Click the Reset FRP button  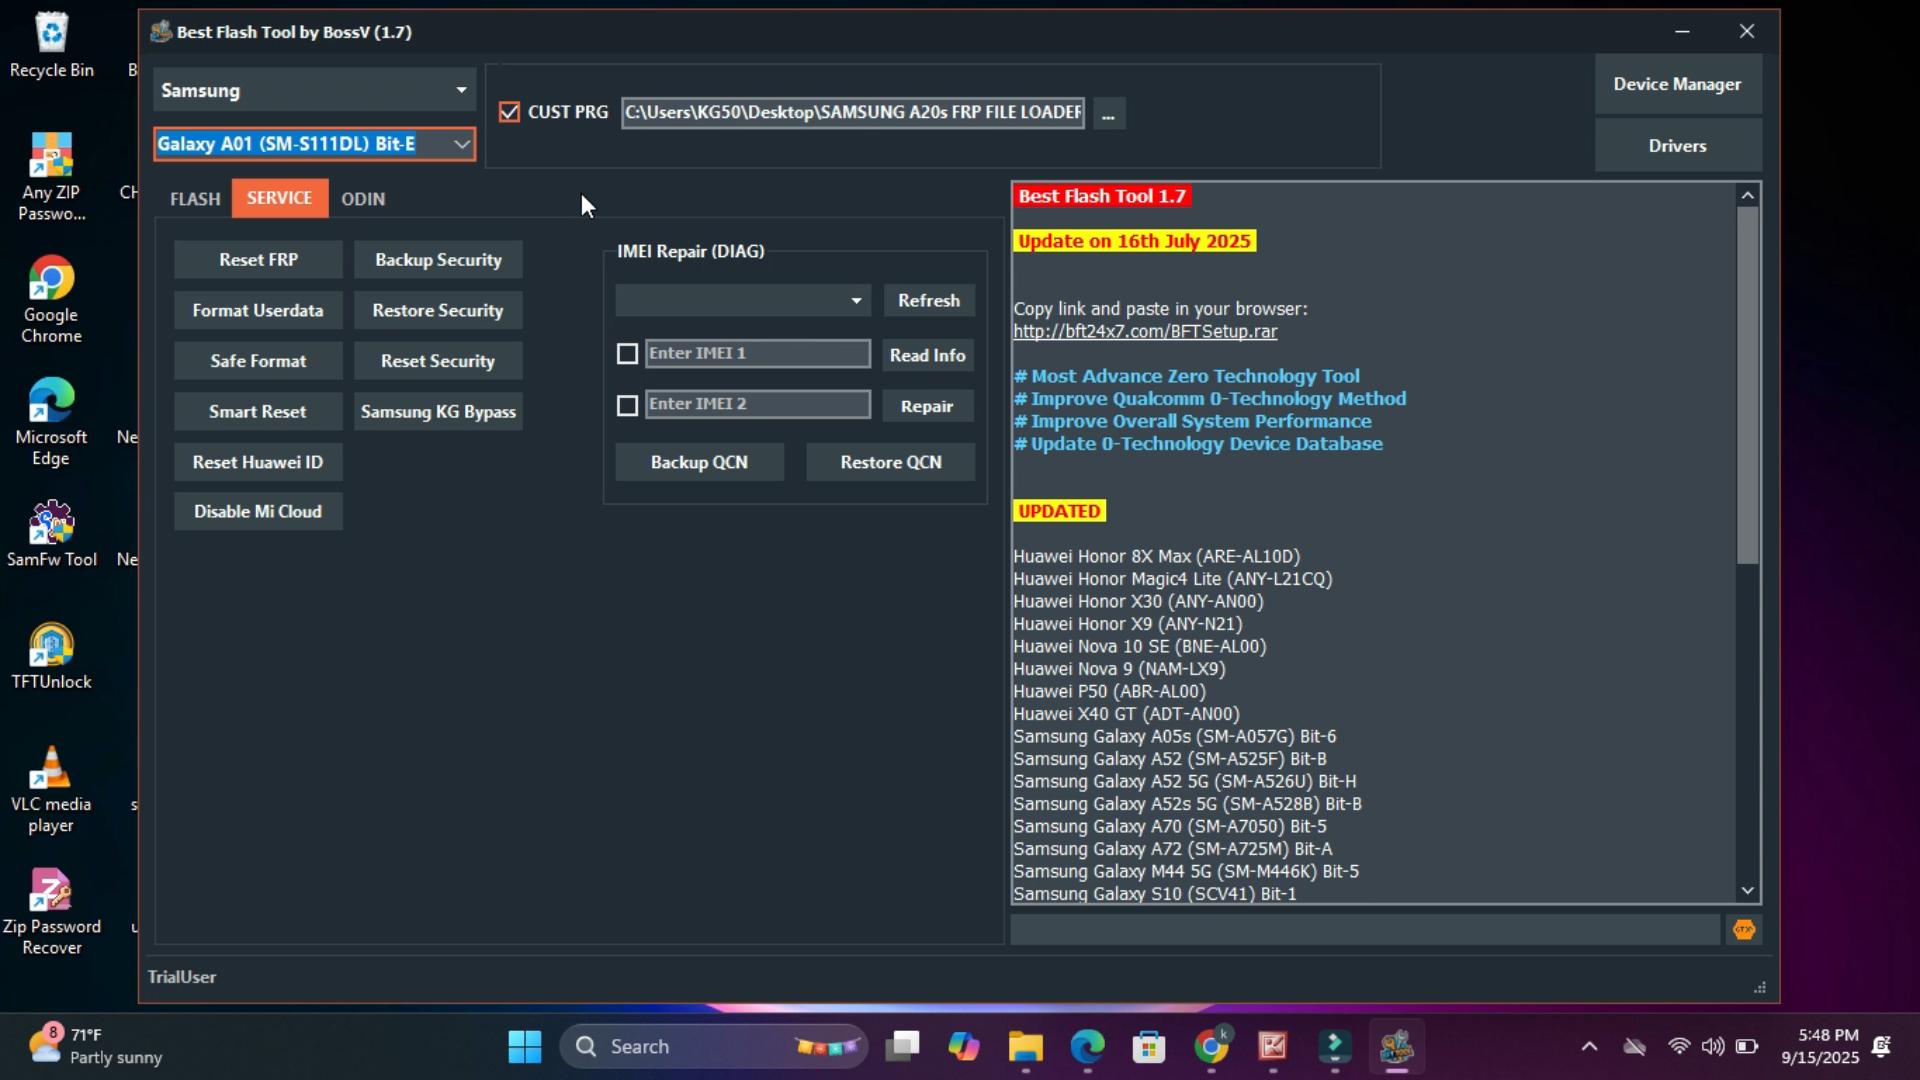click(258, 260)
